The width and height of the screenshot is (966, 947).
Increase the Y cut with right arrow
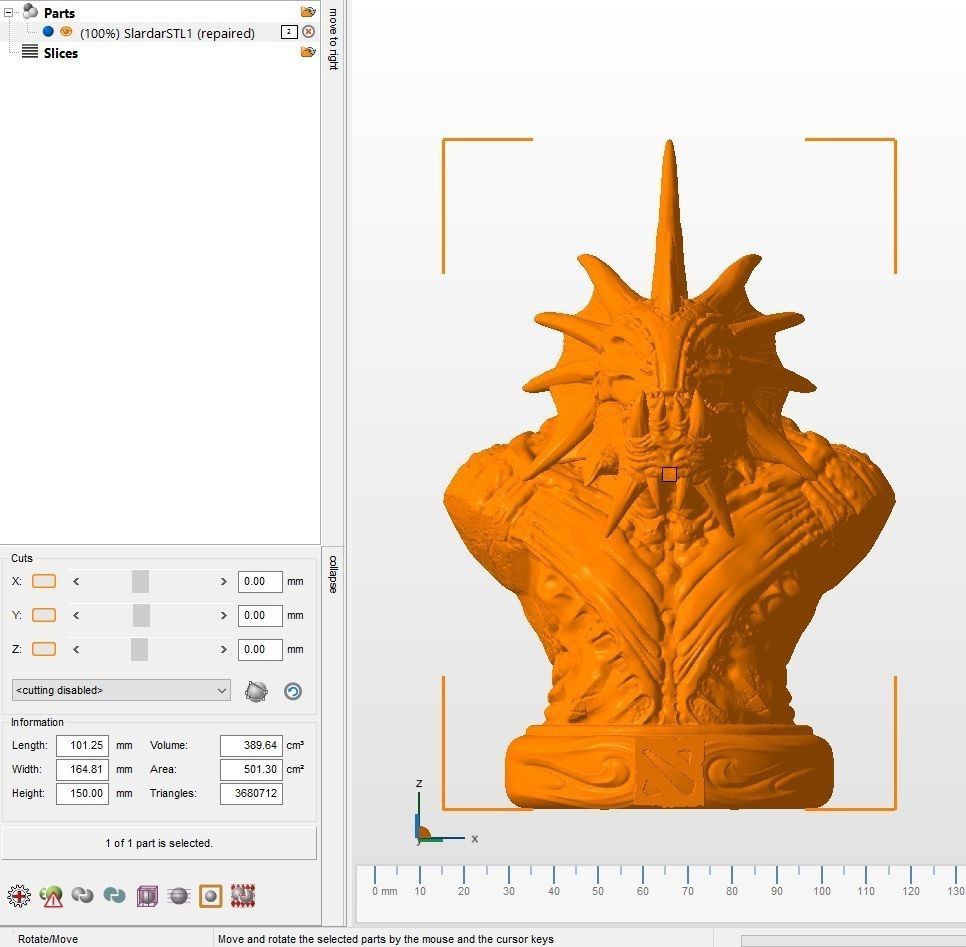(224, 615)
